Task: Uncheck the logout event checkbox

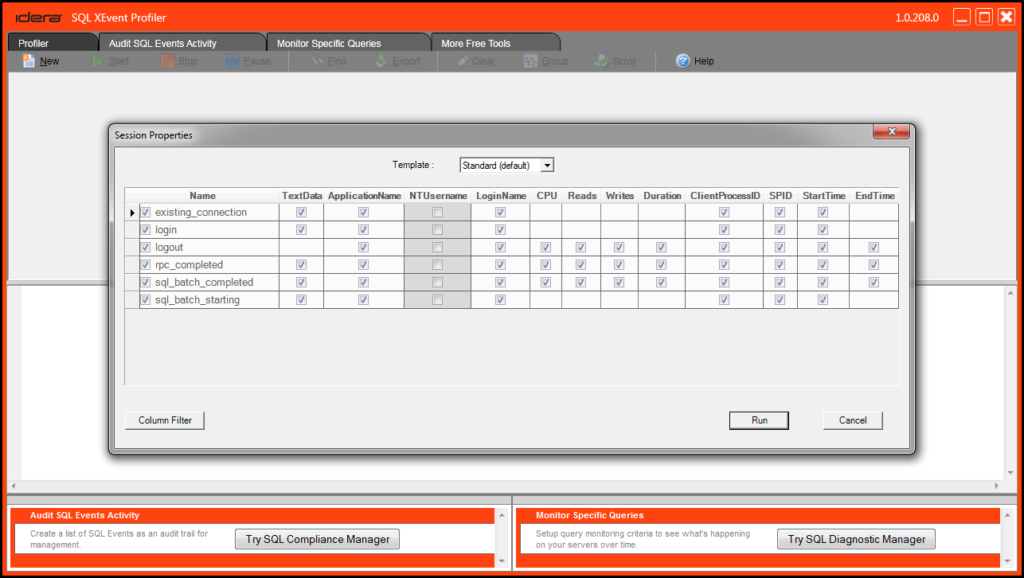Action: [x=146, y=248]
